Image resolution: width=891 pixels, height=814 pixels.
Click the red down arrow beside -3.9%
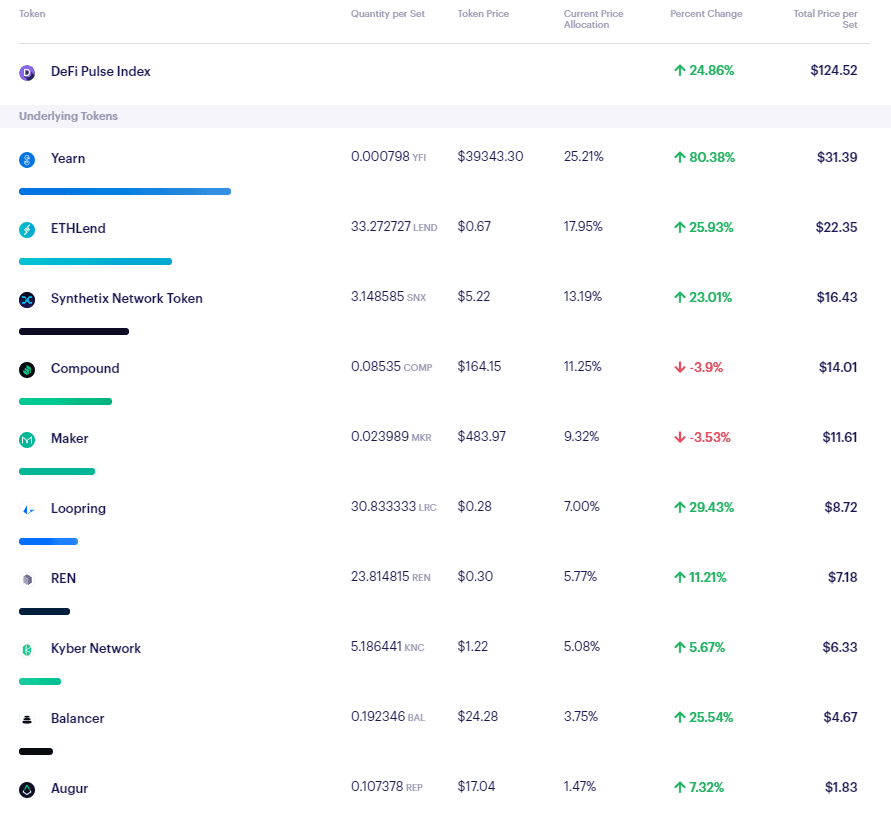(680, 368)
